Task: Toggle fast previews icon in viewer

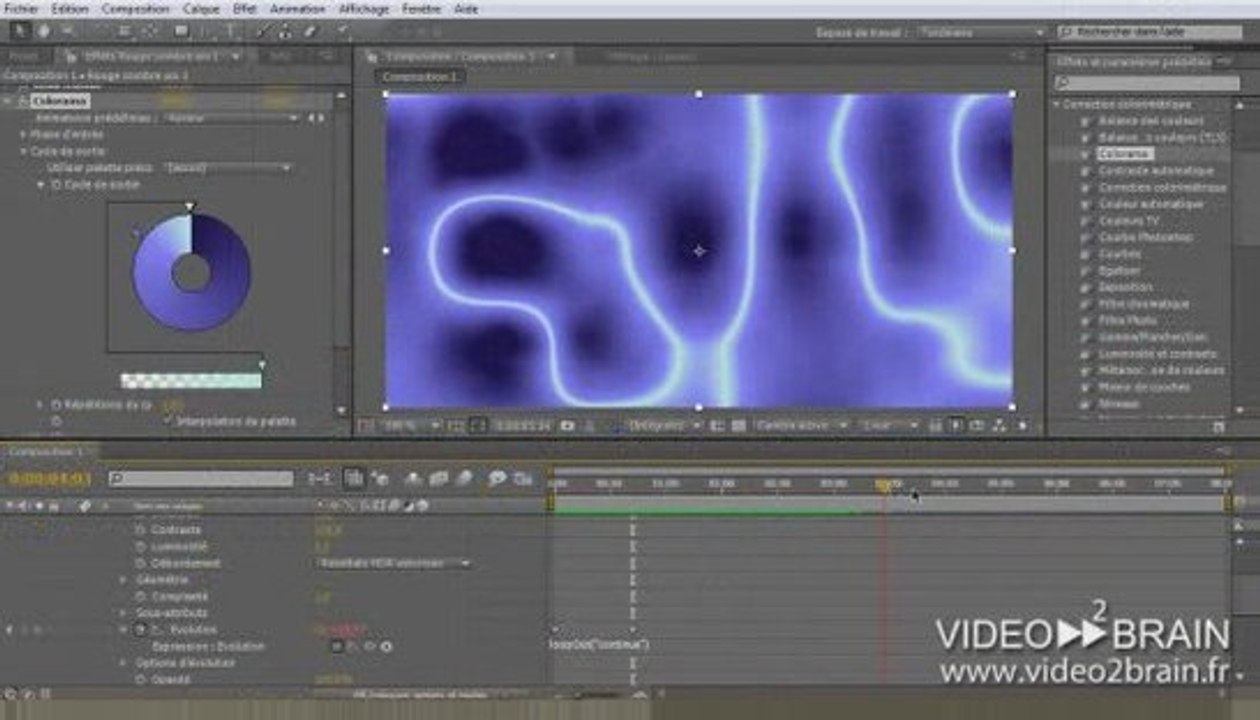Action: [x=957, y=426]
